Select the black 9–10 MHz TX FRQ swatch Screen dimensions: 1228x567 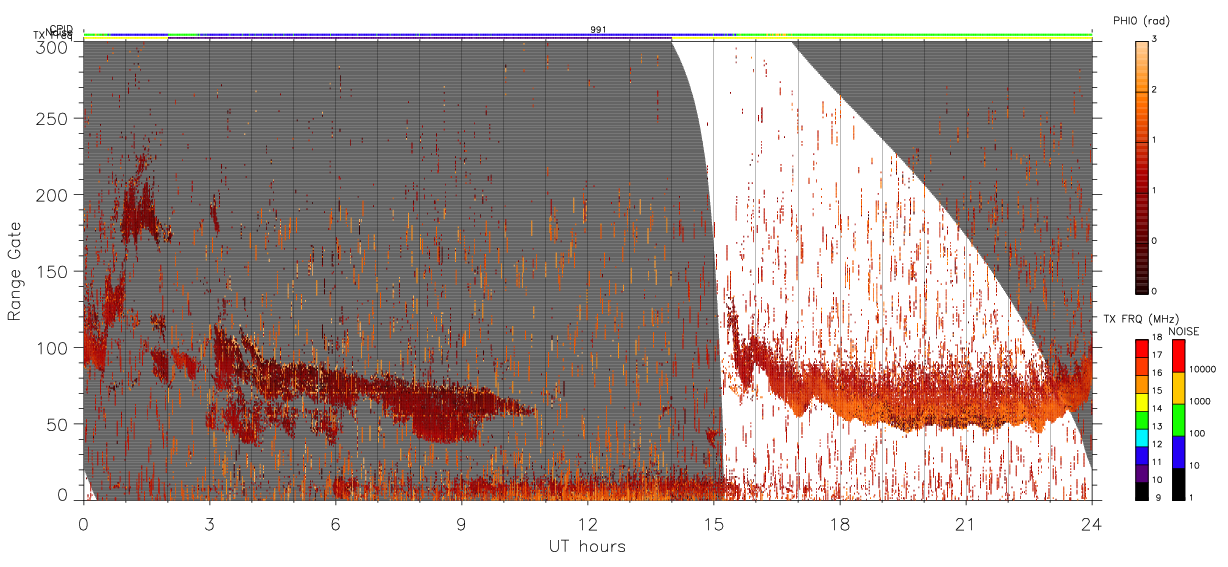pyautogui.click(x=1141, y=491)
